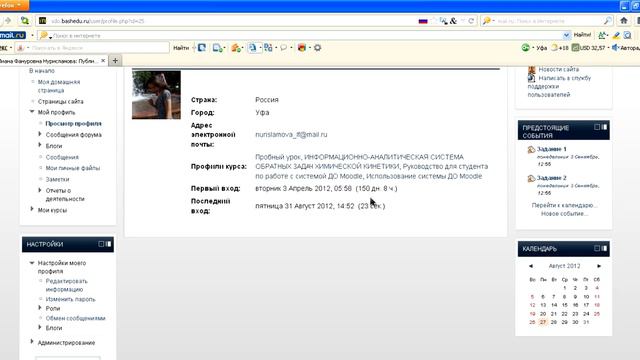
Task: Click the Найти button in Yandex toolbar
Action: coord(181,48)
